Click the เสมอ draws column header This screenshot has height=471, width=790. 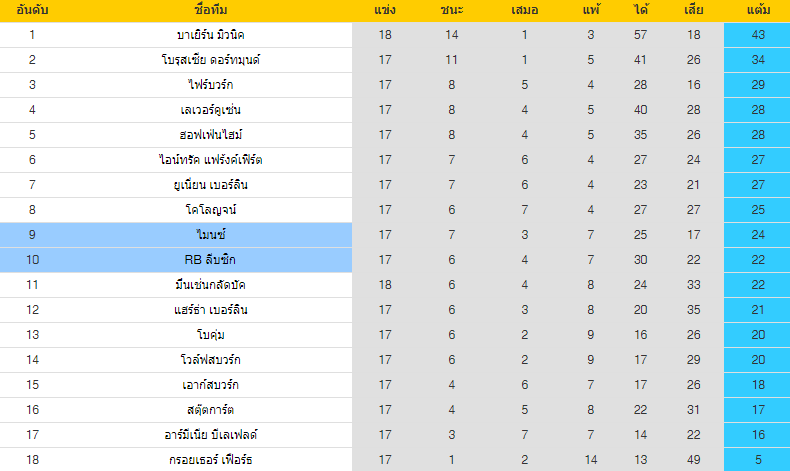524,10
